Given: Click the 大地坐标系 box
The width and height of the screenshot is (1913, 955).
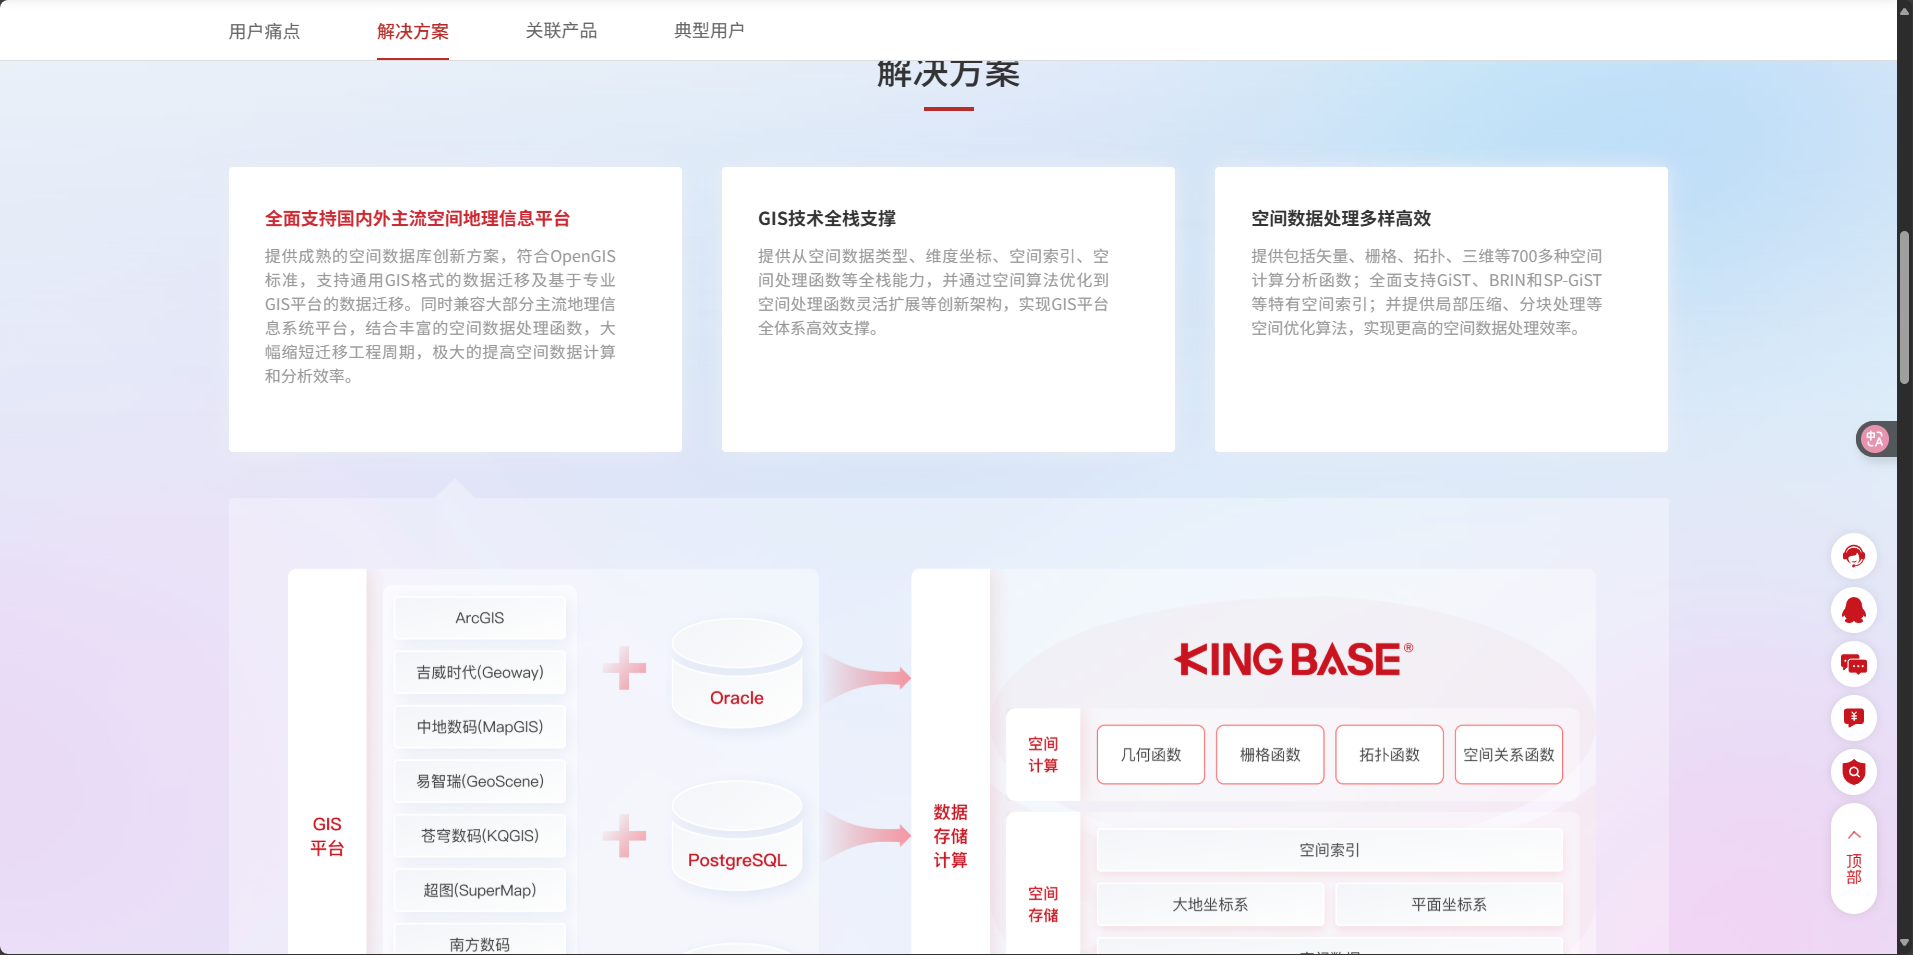Looking at the screenshot, I should 1210,904.
